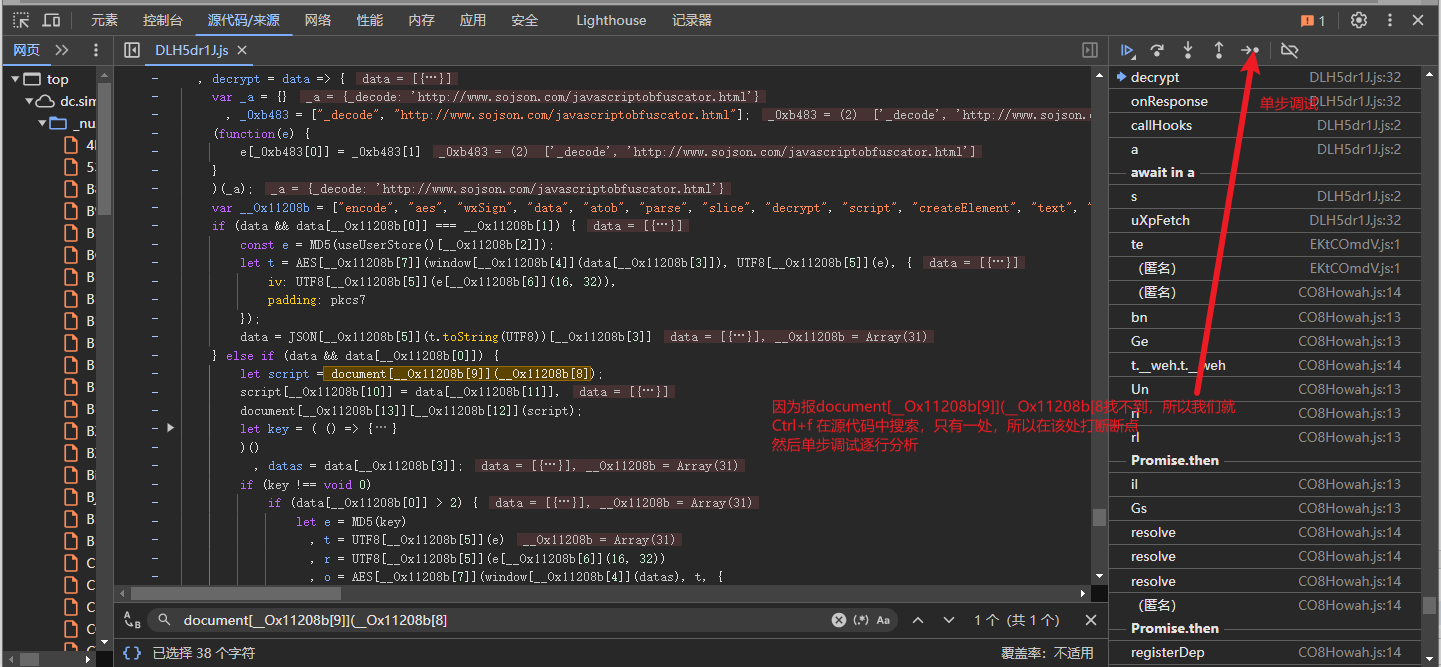The image size is (1441, 667).
Task: Select the 网页 navigator tab
Action: (x=26, y=50)
